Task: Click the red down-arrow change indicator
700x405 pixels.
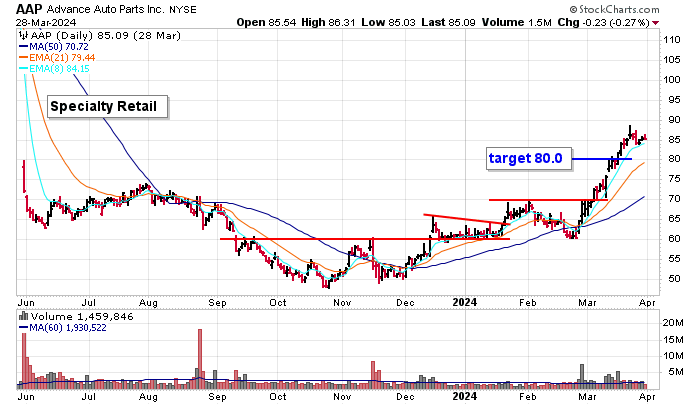Action: (655, 23)
